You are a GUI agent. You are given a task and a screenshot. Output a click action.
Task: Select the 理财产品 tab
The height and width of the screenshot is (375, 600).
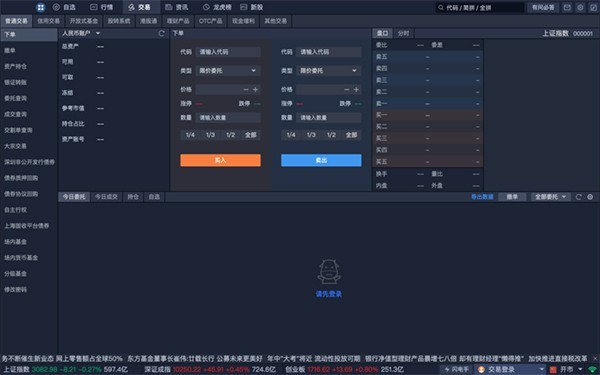(178, 21)
